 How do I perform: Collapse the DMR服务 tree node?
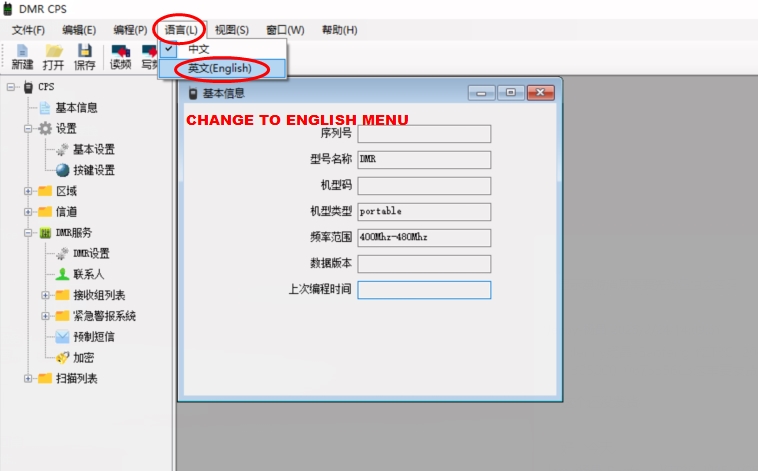click(x=28, y=233)
